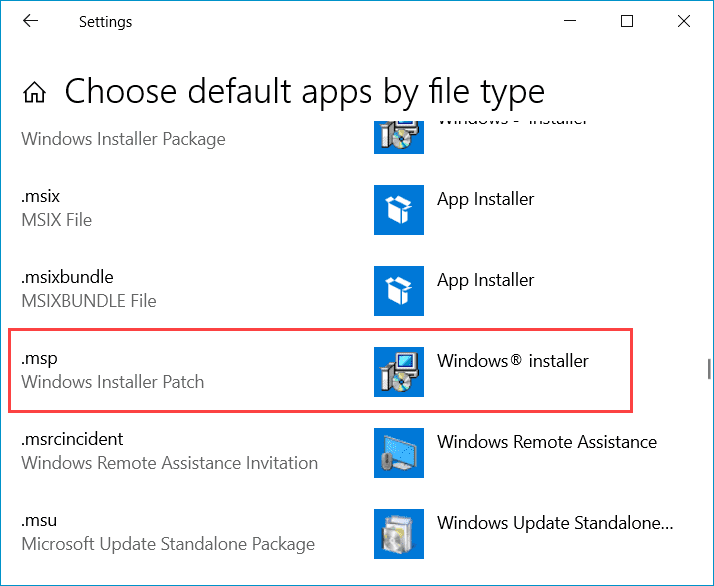Click the Settings title text
This screenshot has height=586, width=714.
click(x=106, y=22)
